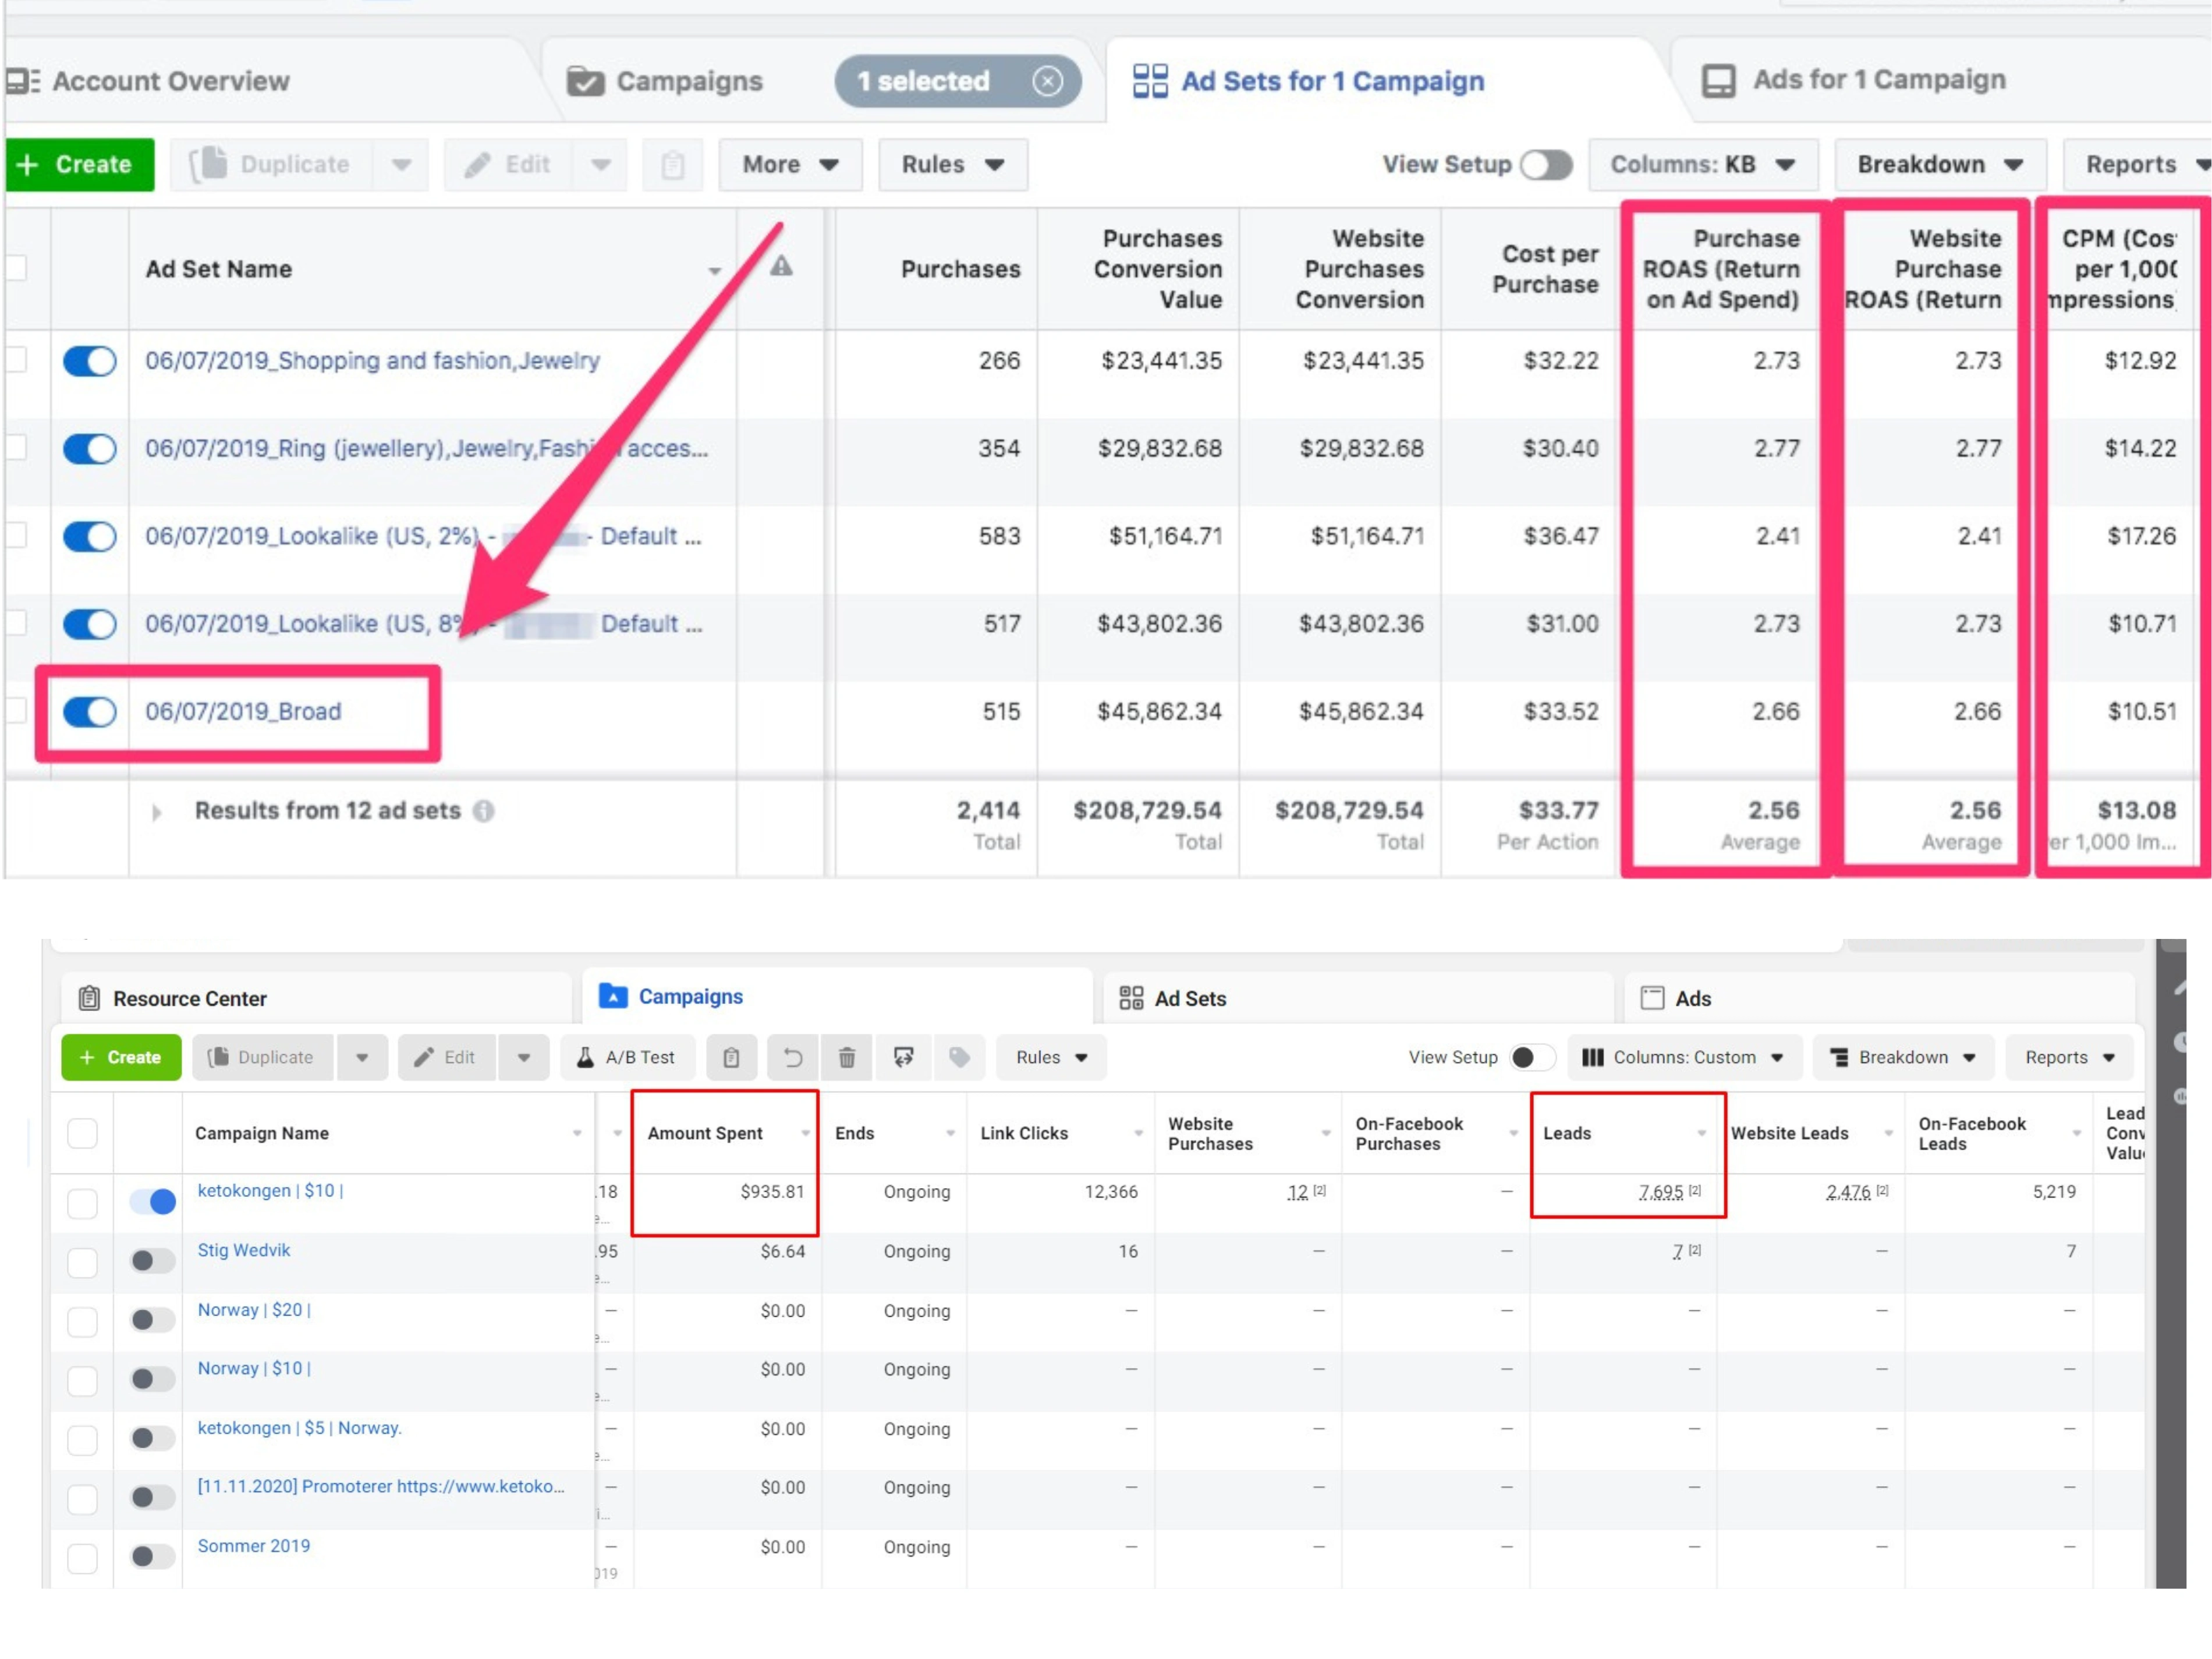Click info icon next to Results from 12 ad sets
The height and width of the screenshot is (1659, 2212).
pos(483,810)
